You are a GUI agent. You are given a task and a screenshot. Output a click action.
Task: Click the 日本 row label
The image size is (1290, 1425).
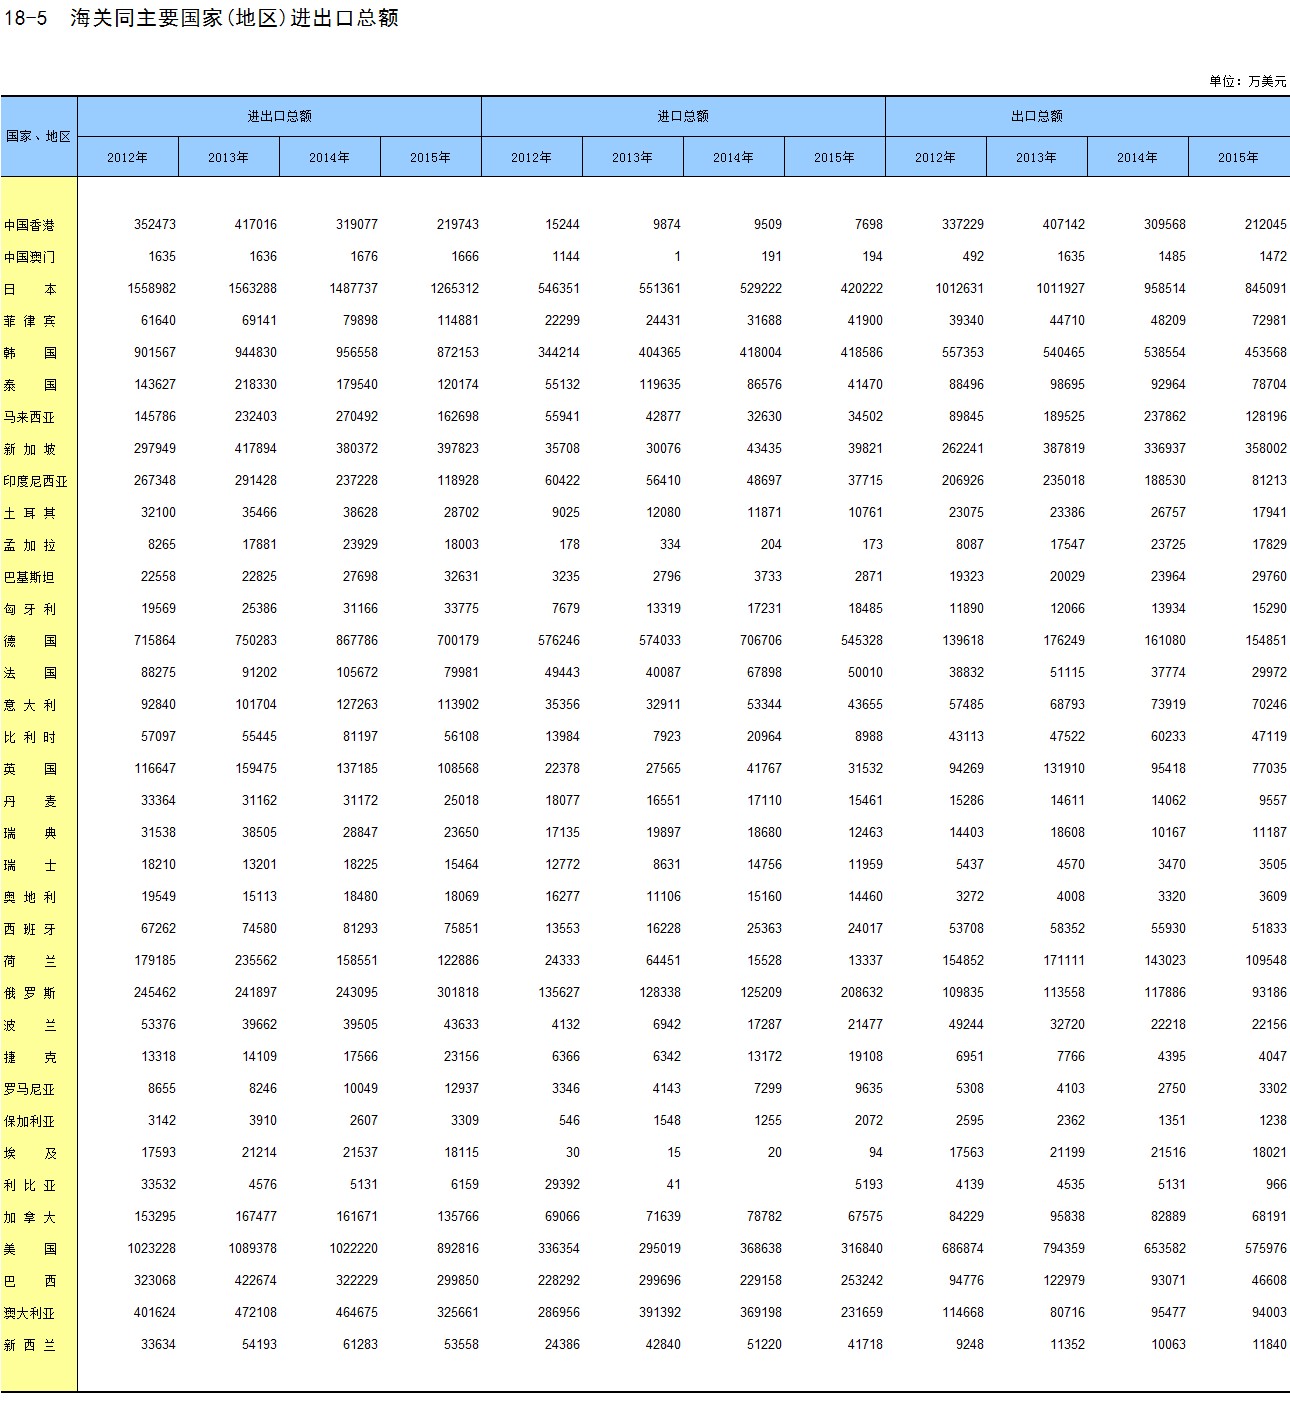click(30, 290)
